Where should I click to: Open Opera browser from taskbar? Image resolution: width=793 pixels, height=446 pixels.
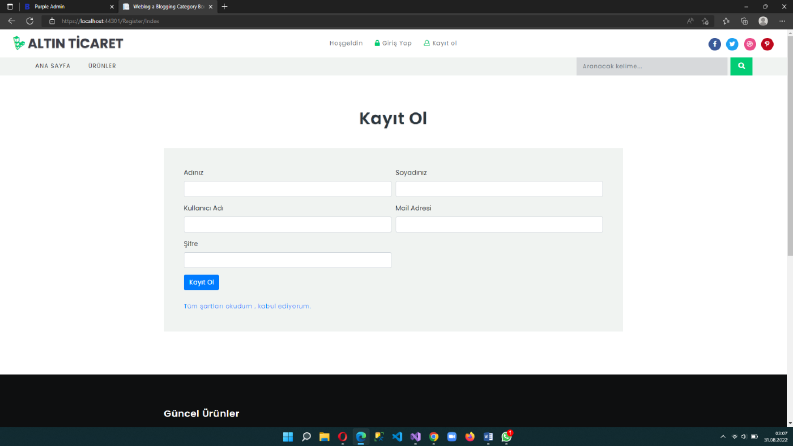342,437
